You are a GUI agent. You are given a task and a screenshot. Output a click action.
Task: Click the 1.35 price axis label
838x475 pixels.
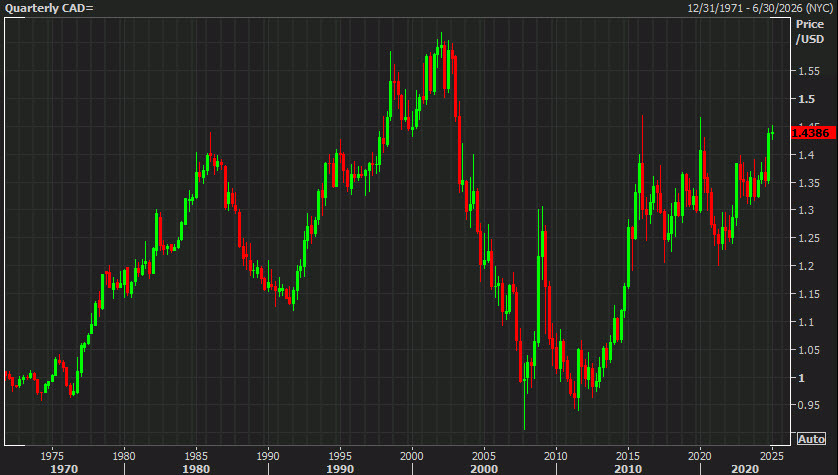pos(809,183)
